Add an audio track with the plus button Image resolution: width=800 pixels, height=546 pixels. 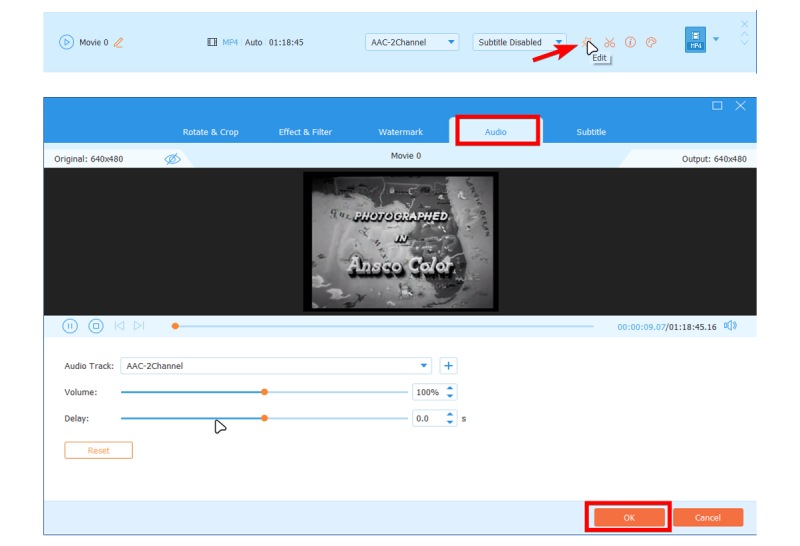(448, 365)
